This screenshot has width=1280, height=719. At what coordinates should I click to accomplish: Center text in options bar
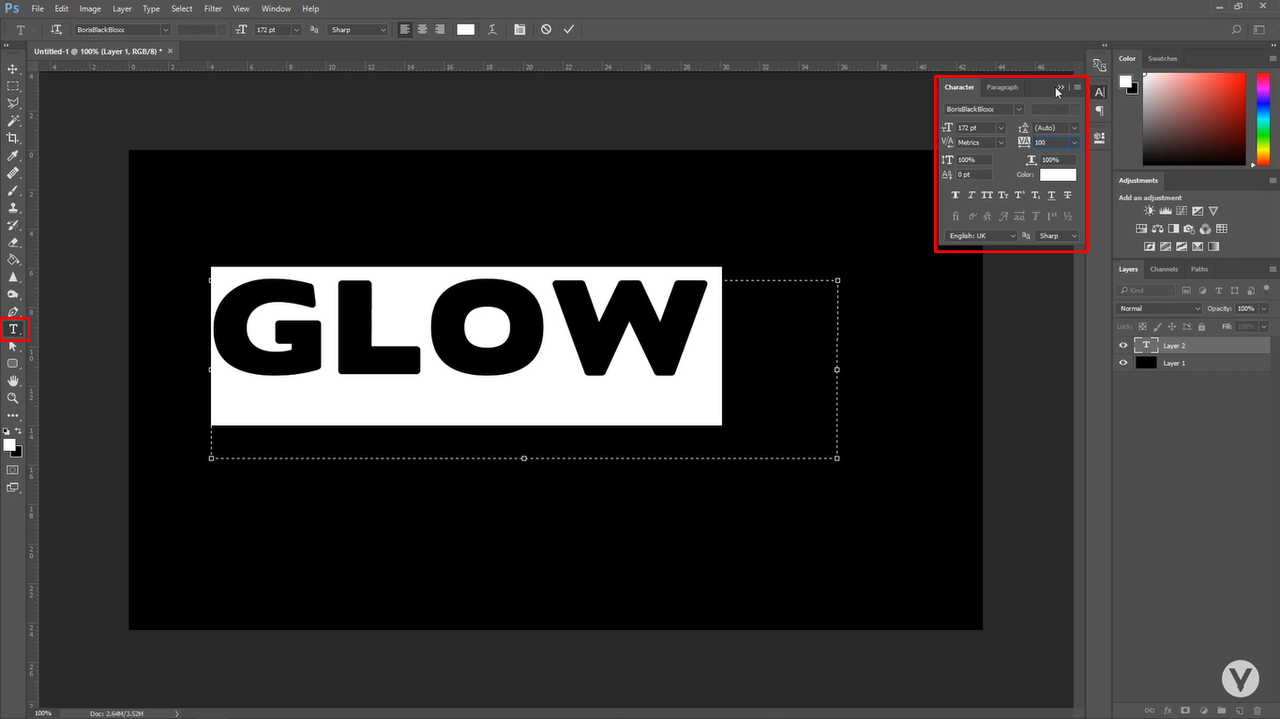(x=422, y=30)
